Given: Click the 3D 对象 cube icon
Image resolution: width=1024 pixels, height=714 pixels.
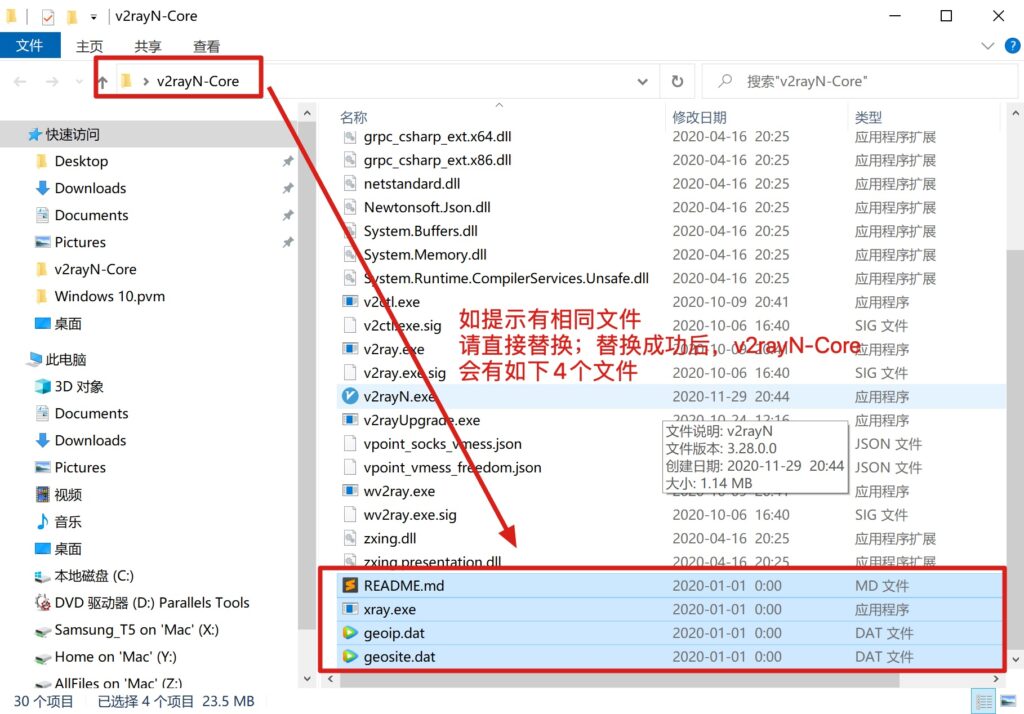Looking at the screenshot, I should [42, 387].
